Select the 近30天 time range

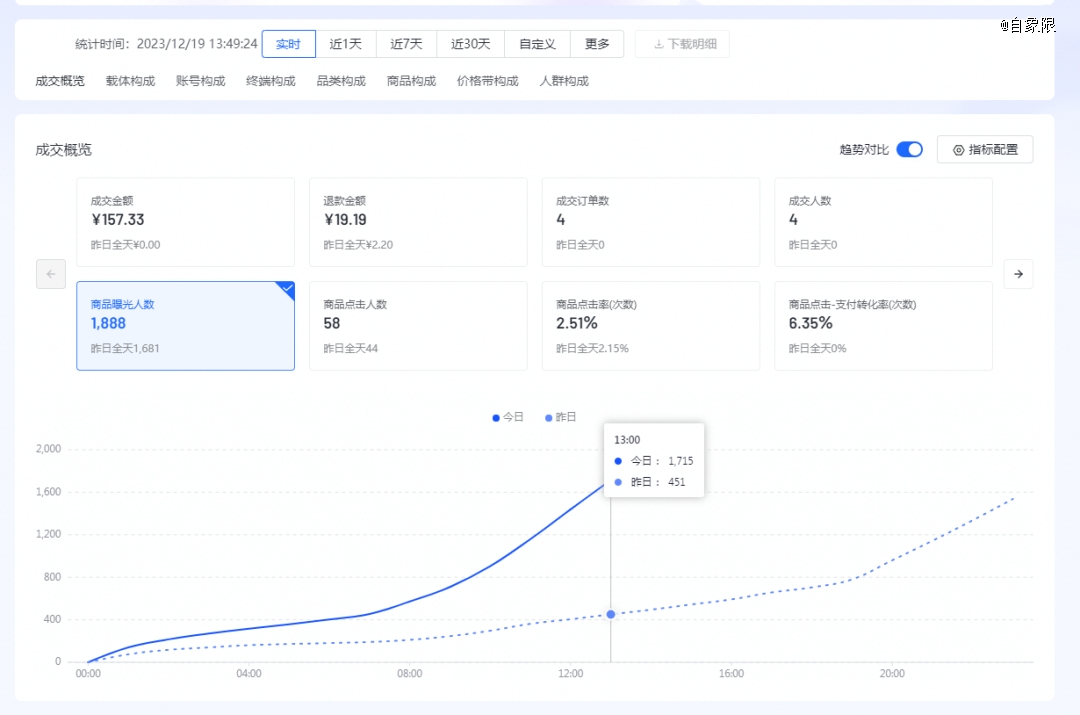point(470,44)
